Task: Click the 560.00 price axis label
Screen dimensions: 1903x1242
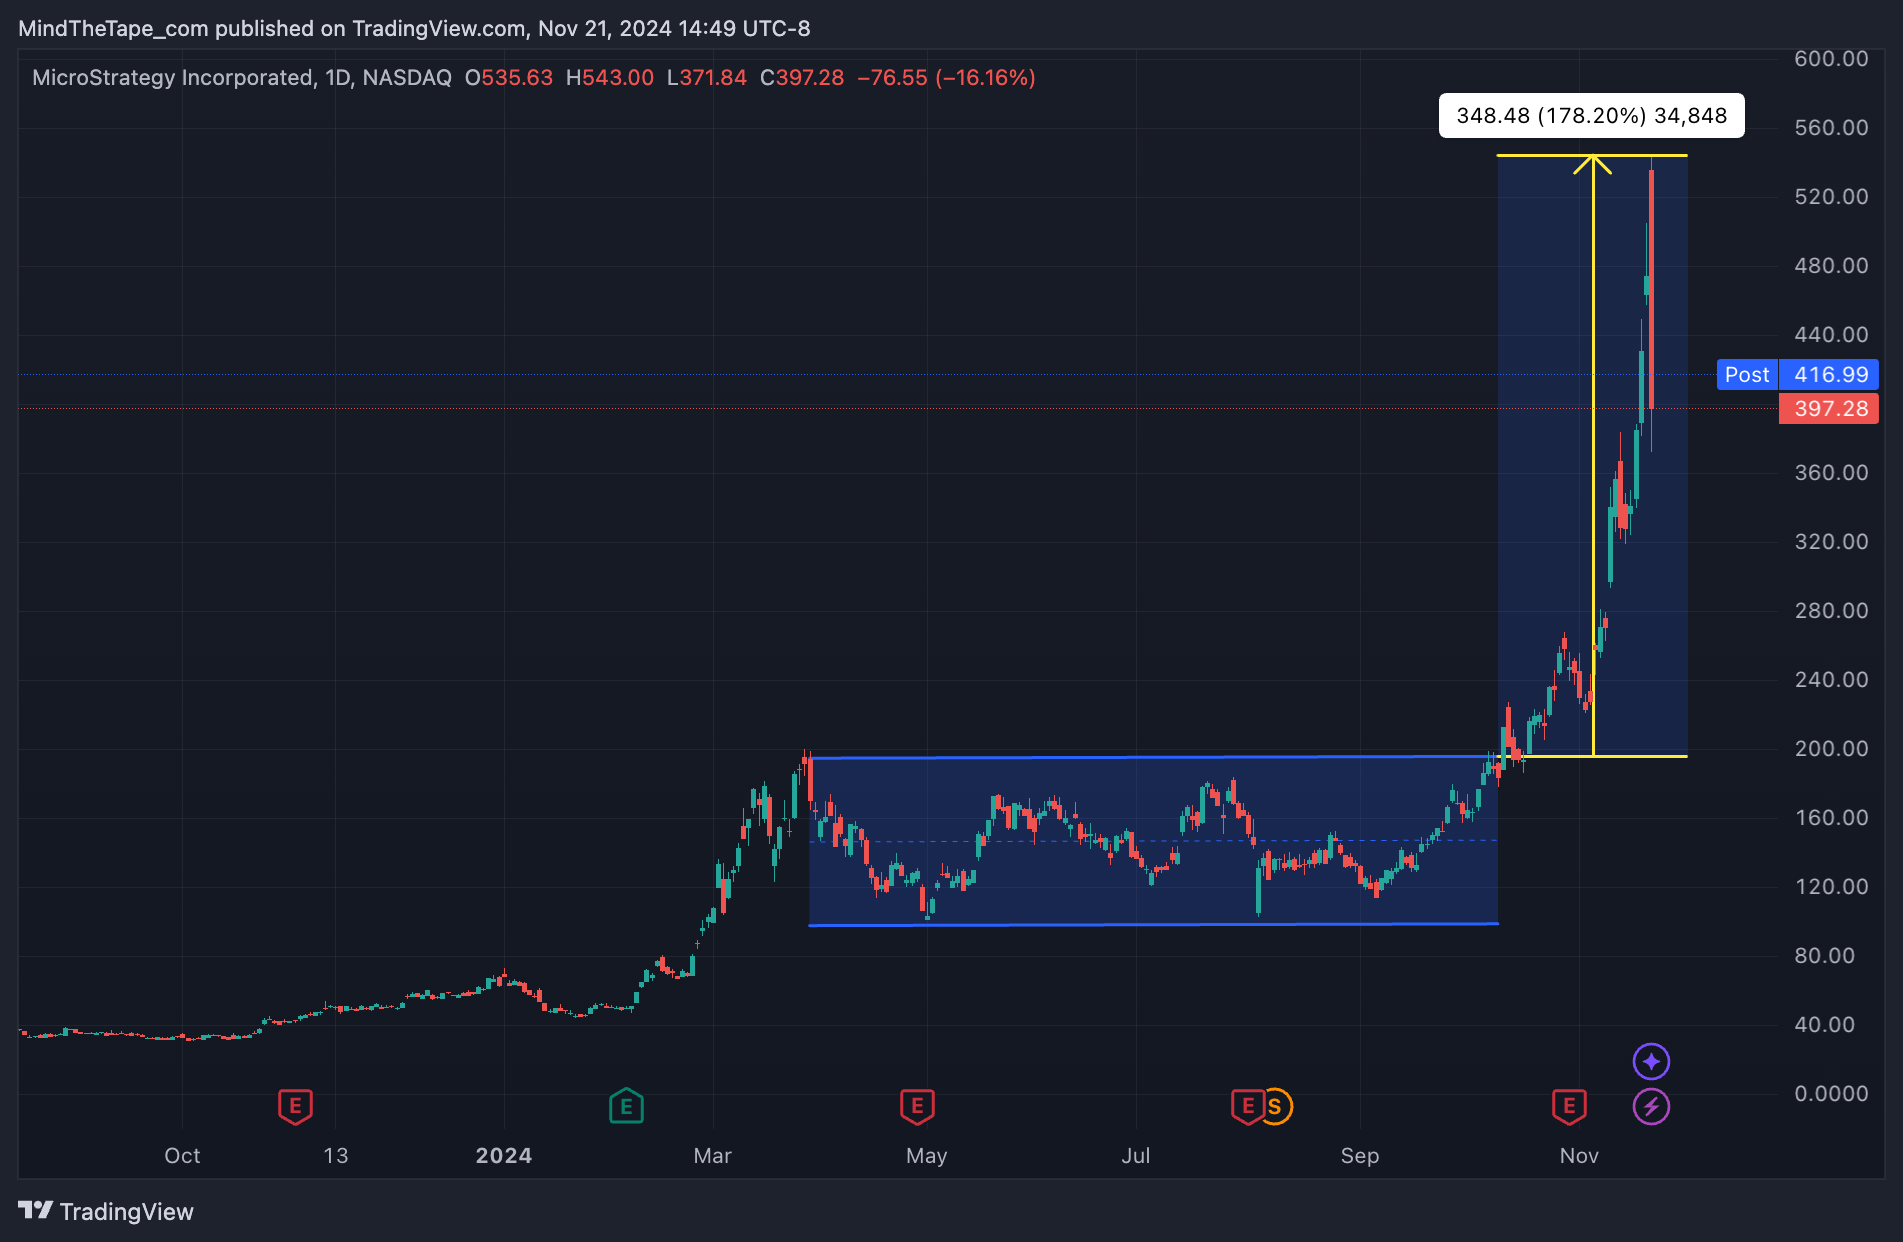Action: [x=1831, y=128]
